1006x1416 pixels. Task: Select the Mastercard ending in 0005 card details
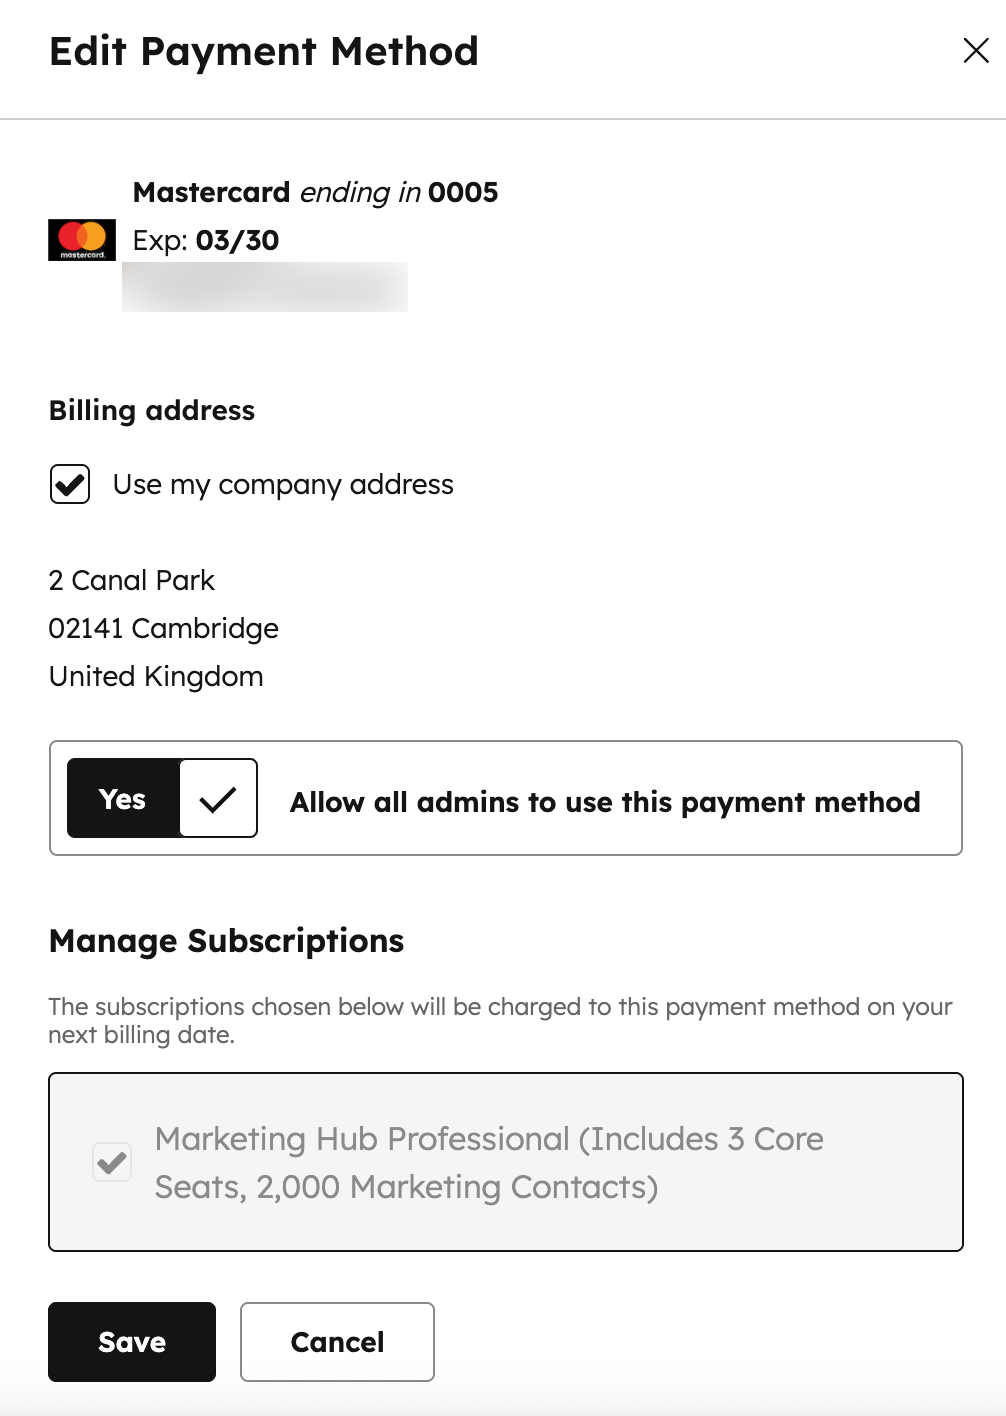(315, 192)
